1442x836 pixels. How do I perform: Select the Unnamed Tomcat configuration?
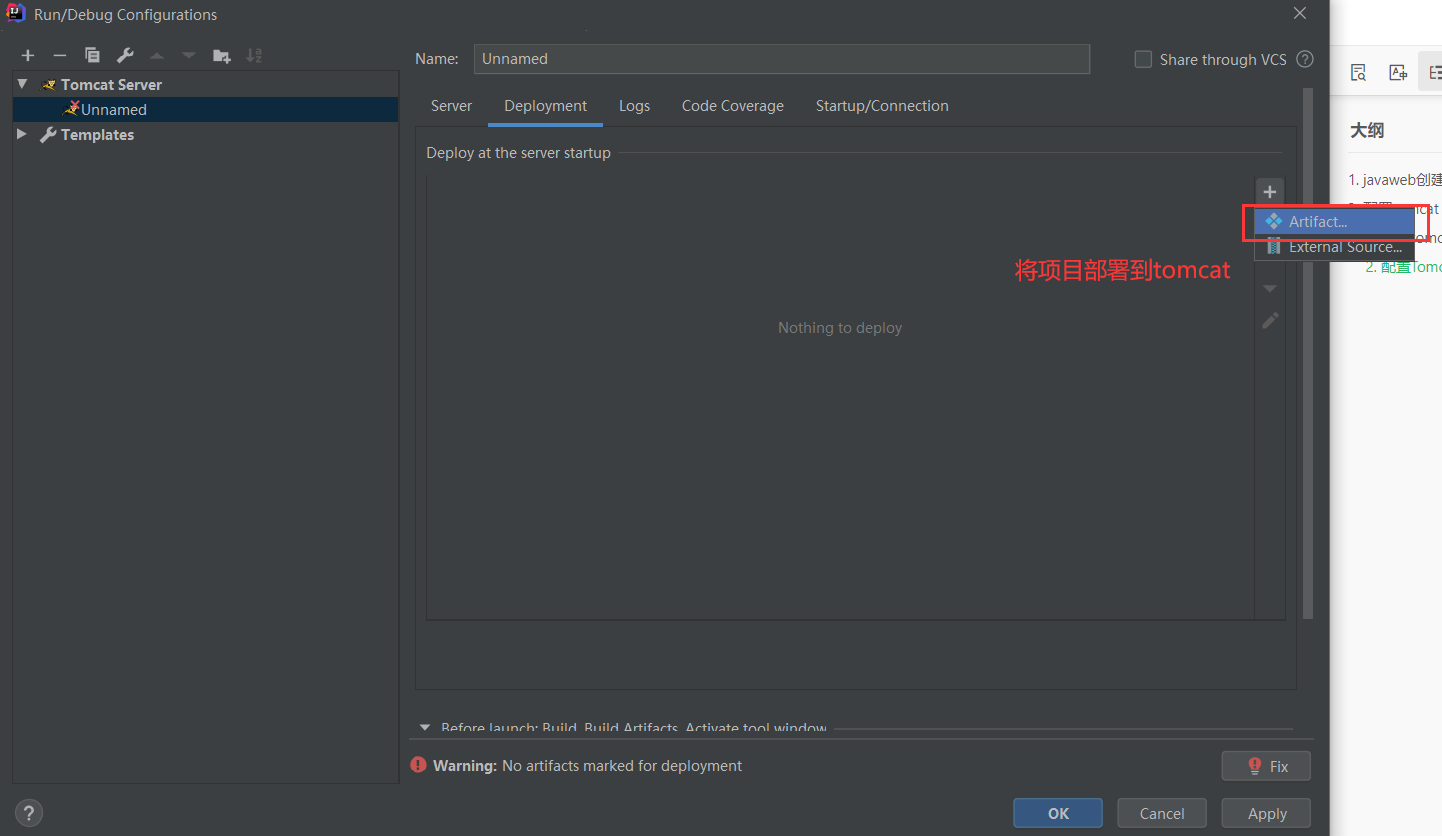(205, 109)
